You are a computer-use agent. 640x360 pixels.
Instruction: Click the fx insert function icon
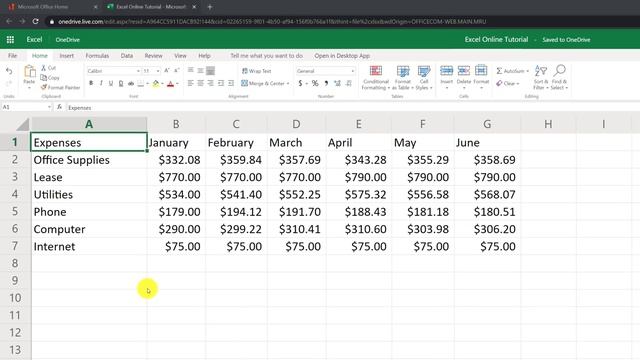pos(59,107)
